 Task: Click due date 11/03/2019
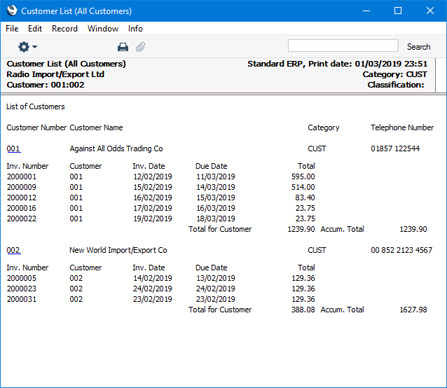point(216,177)
